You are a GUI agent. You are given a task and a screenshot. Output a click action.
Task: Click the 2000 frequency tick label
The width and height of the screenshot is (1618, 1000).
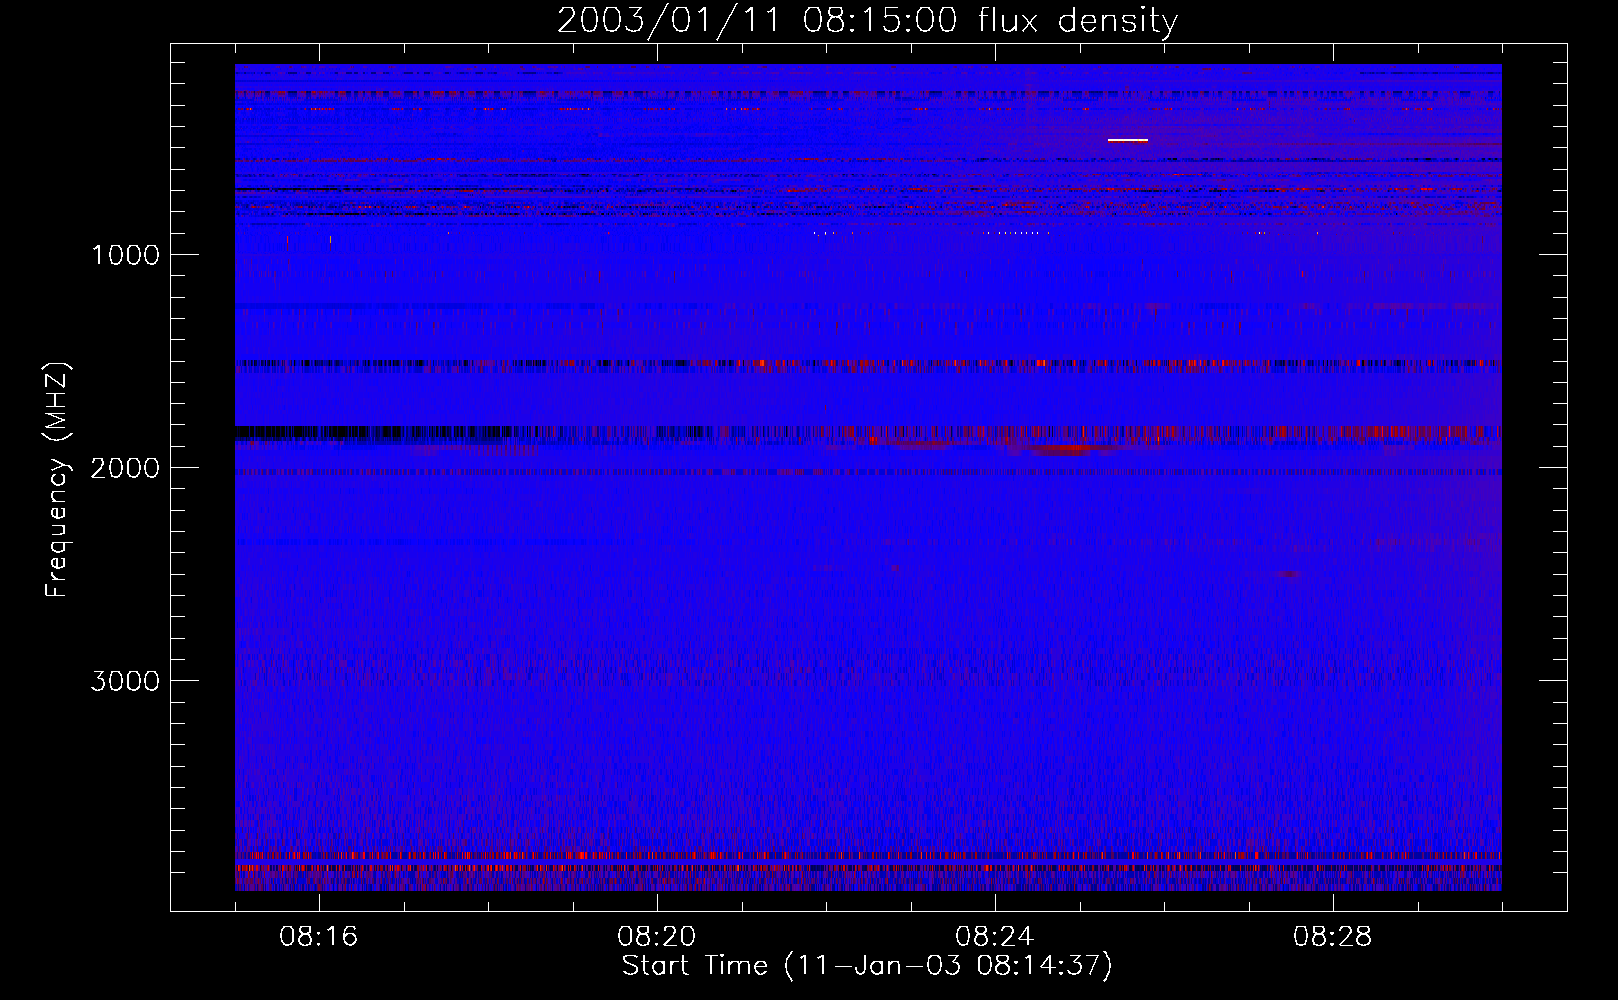point(125,468)
